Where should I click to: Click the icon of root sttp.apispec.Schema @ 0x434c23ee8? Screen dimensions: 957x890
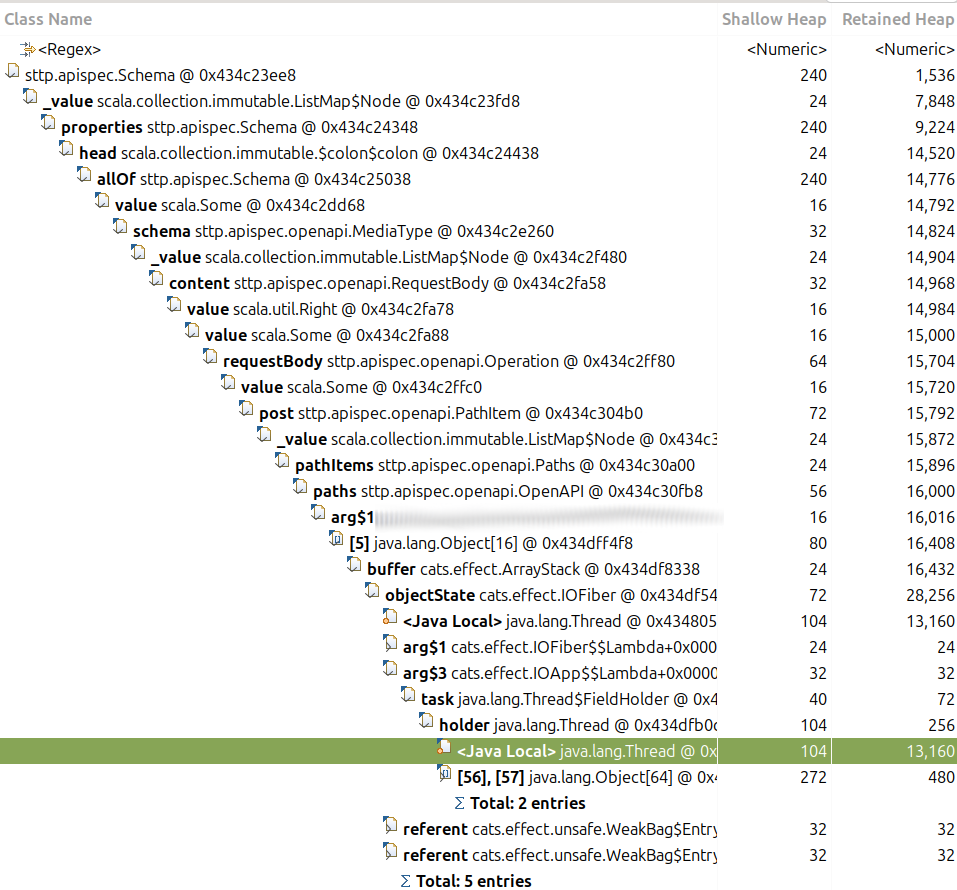[13, 71]
